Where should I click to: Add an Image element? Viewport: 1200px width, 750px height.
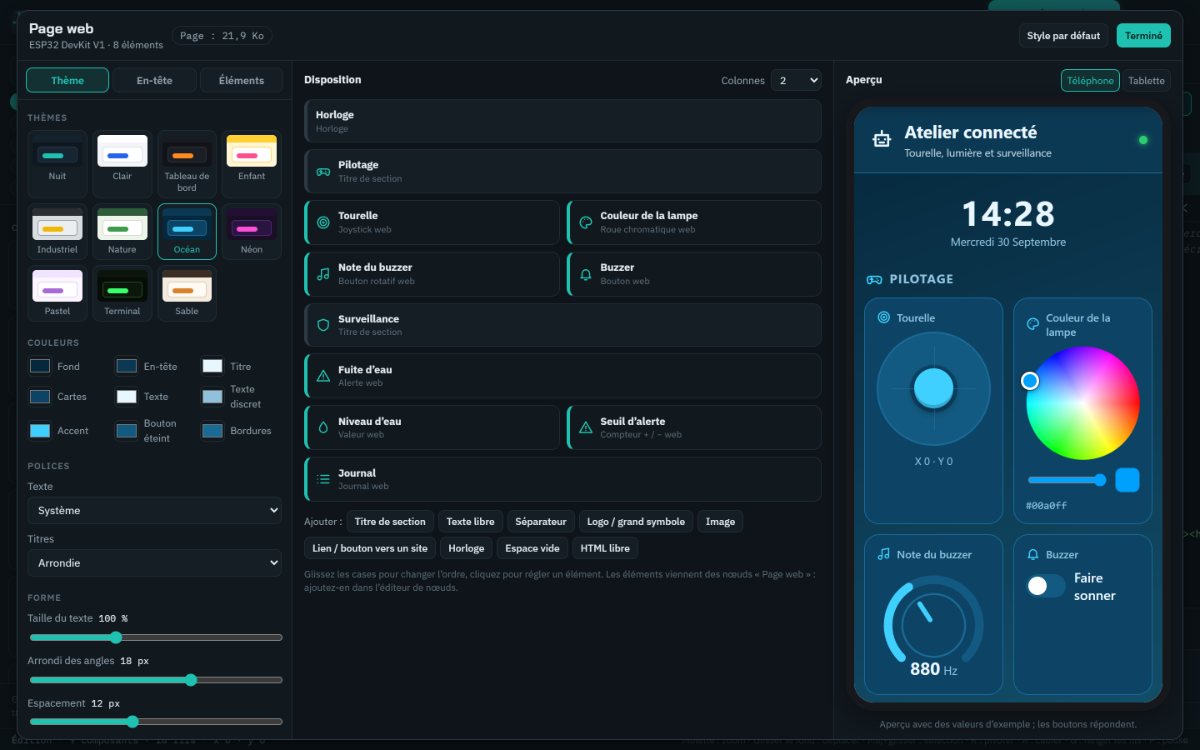coord(720,521)
